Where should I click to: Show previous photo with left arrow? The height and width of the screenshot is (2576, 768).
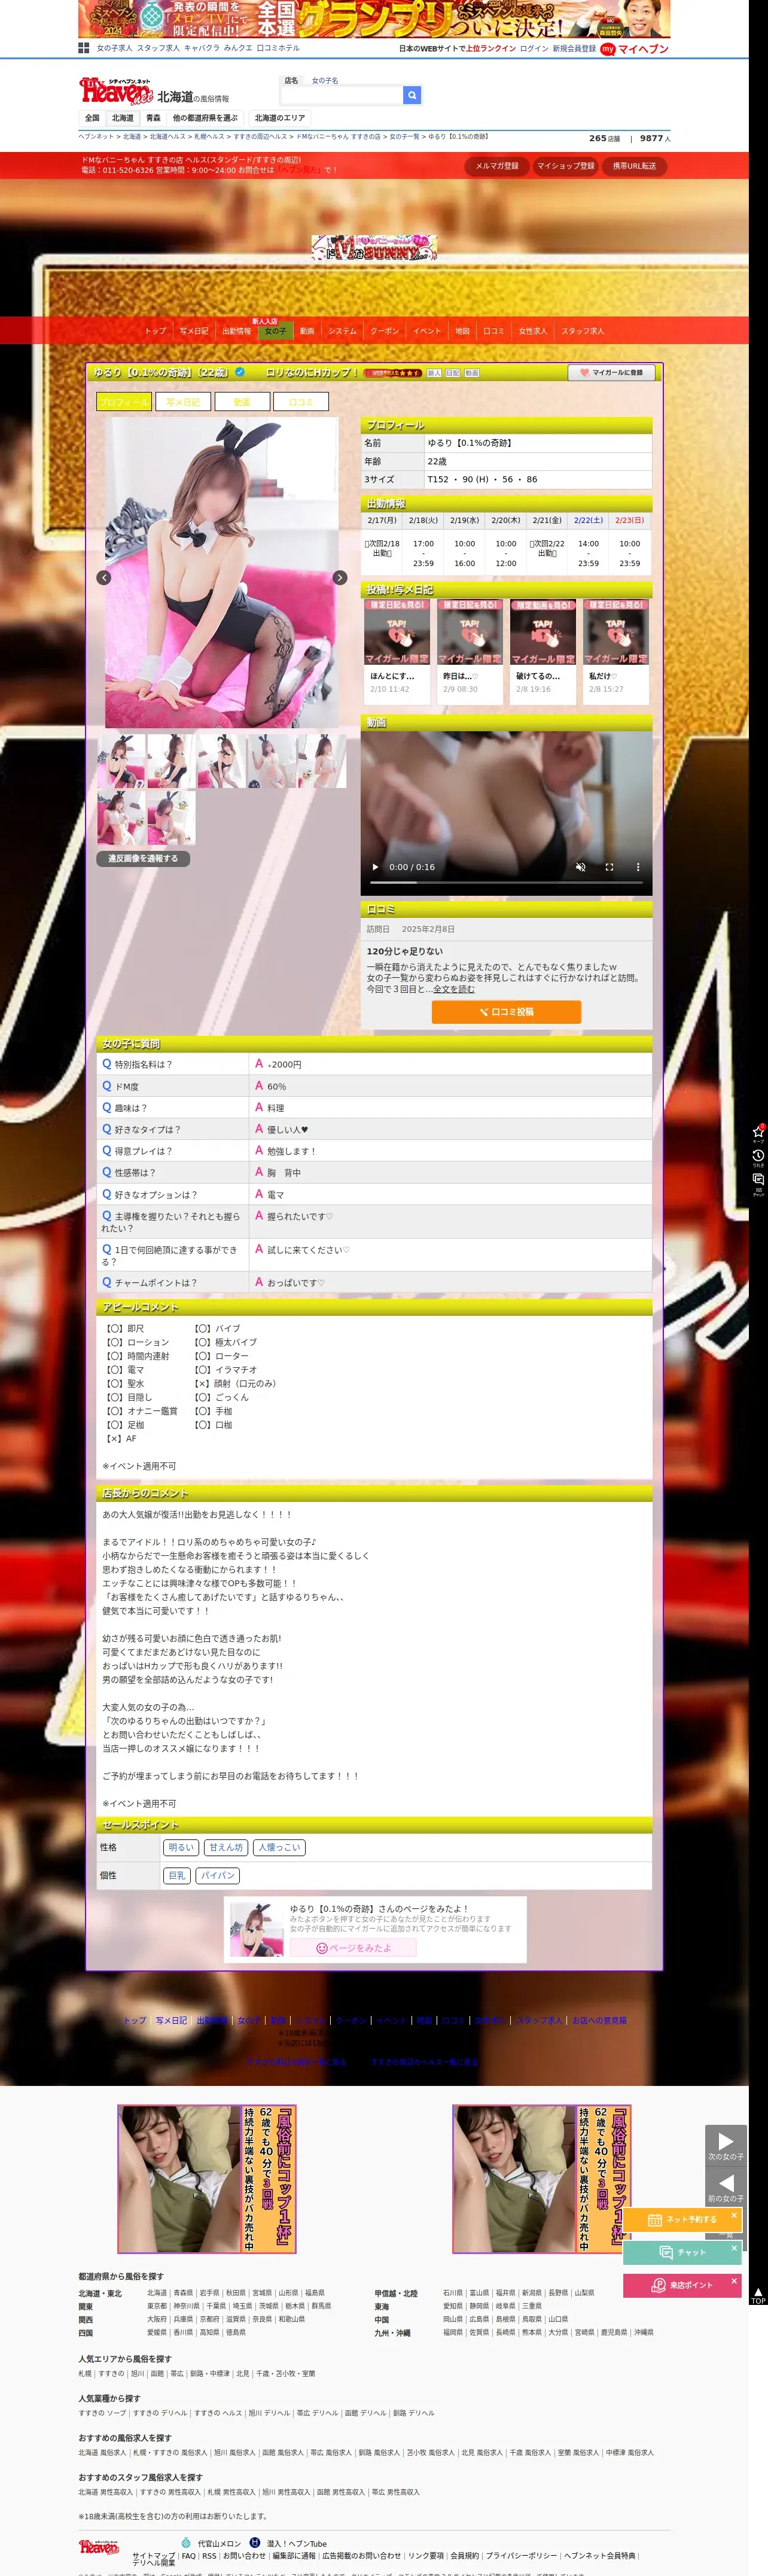(103, 578)
